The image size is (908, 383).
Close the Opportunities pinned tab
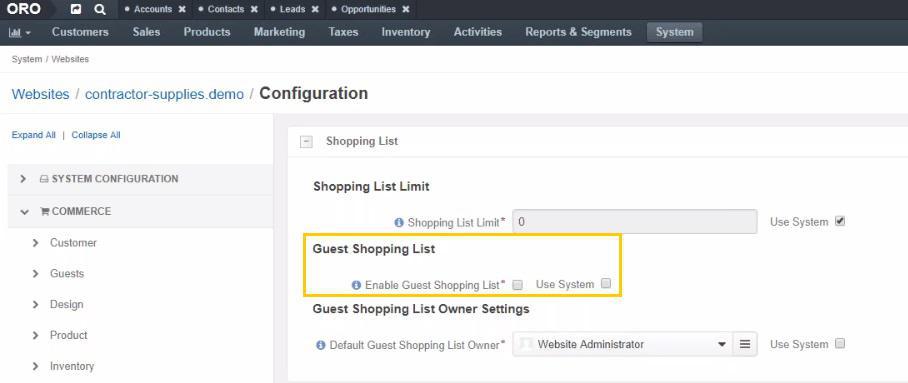coord(406,9)
